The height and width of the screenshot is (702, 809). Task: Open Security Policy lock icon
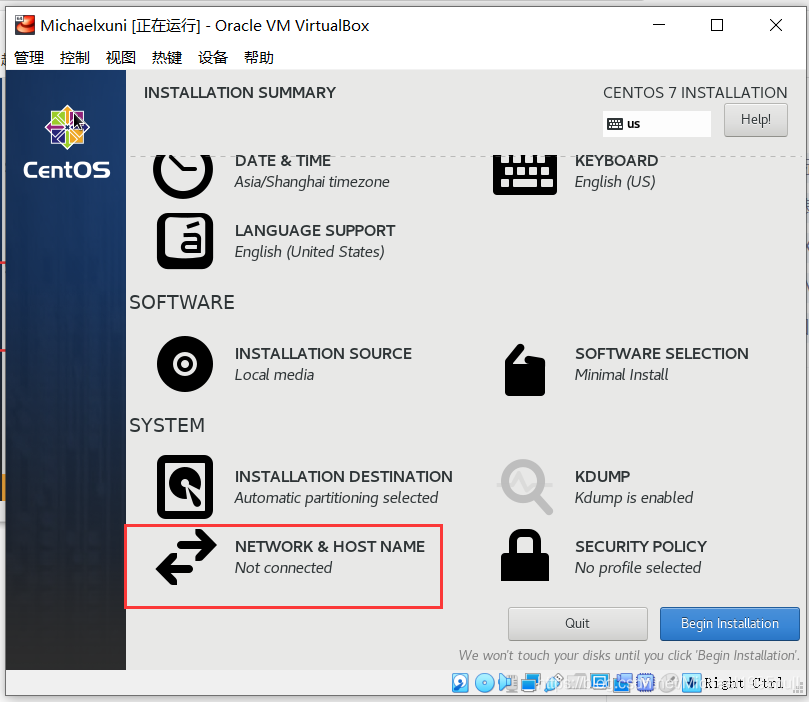pos(525,556)
